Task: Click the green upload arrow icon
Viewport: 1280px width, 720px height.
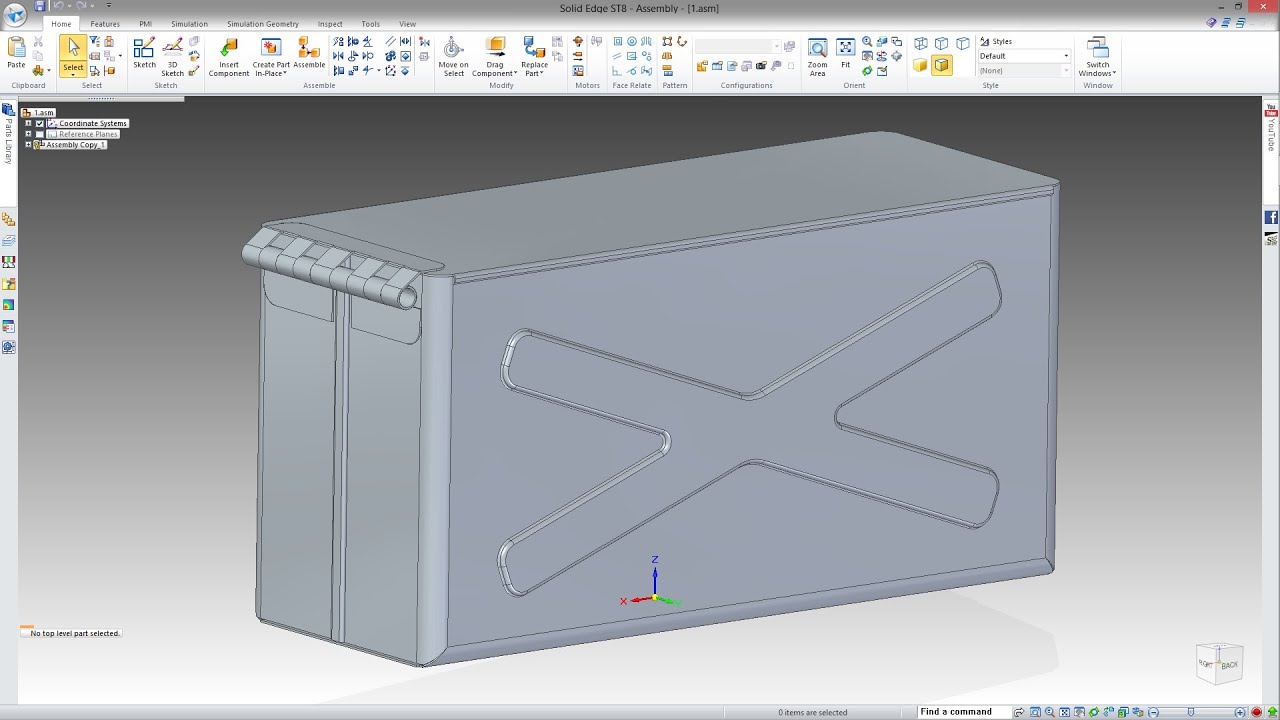Action: tap(1272, 712)
